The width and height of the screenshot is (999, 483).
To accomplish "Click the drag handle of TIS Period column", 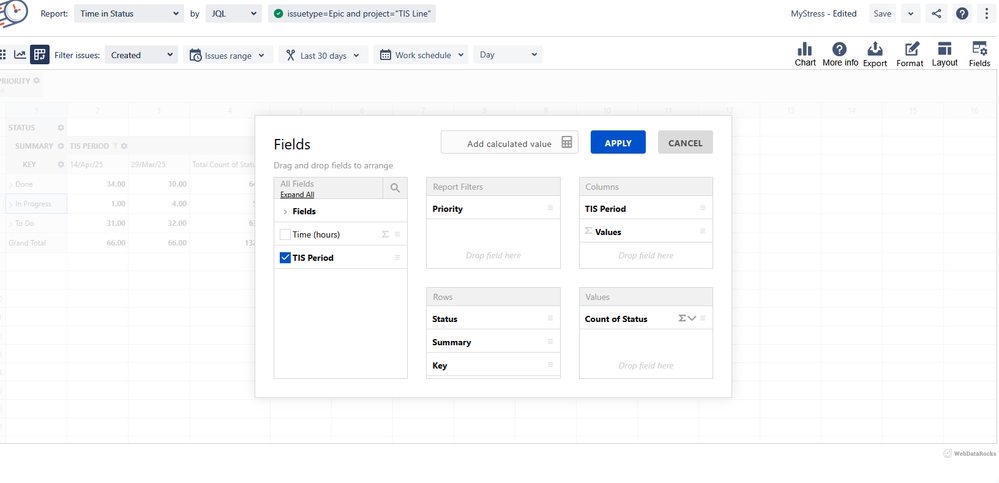I will tap(703, 208).
